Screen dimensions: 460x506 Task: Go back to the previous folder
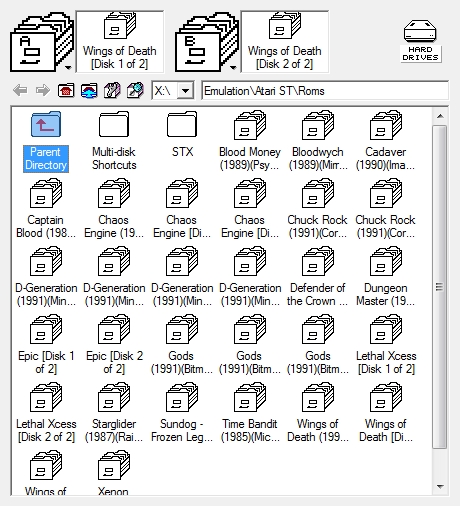[20, 90]
